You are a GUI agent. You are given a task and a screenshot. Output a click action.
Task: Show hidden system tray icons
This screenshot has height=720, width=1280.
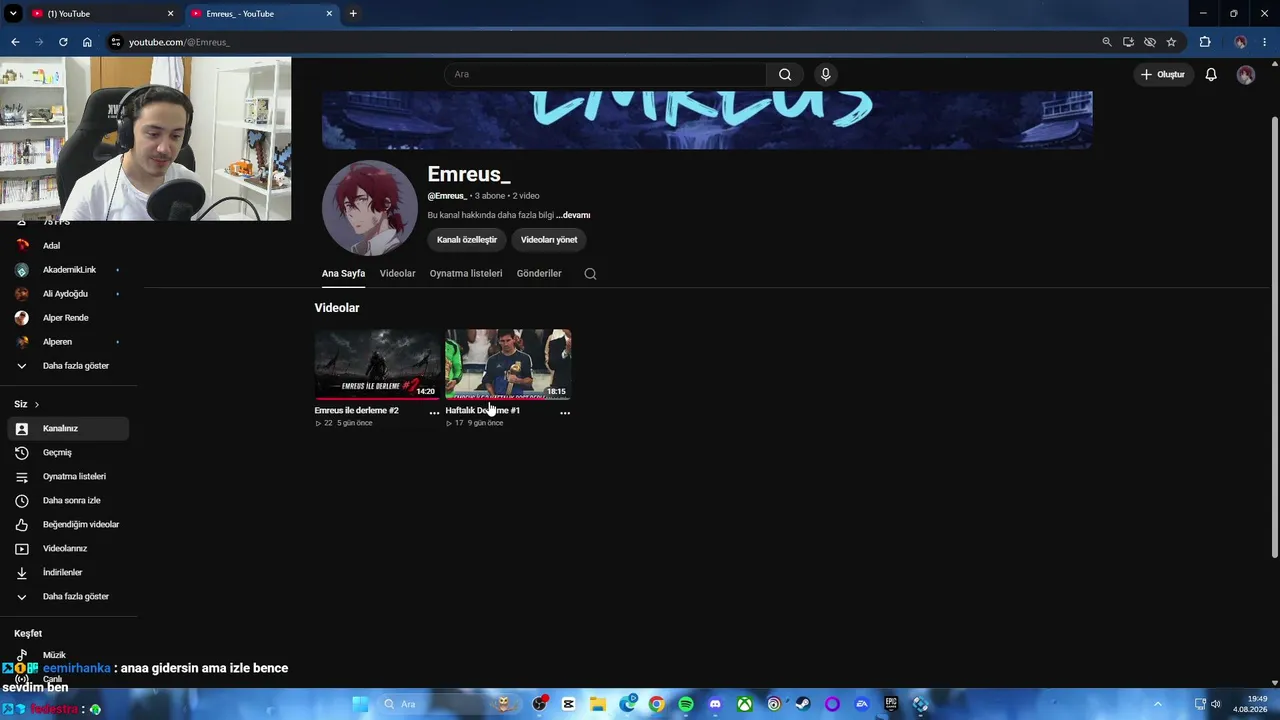(1158, 704)
